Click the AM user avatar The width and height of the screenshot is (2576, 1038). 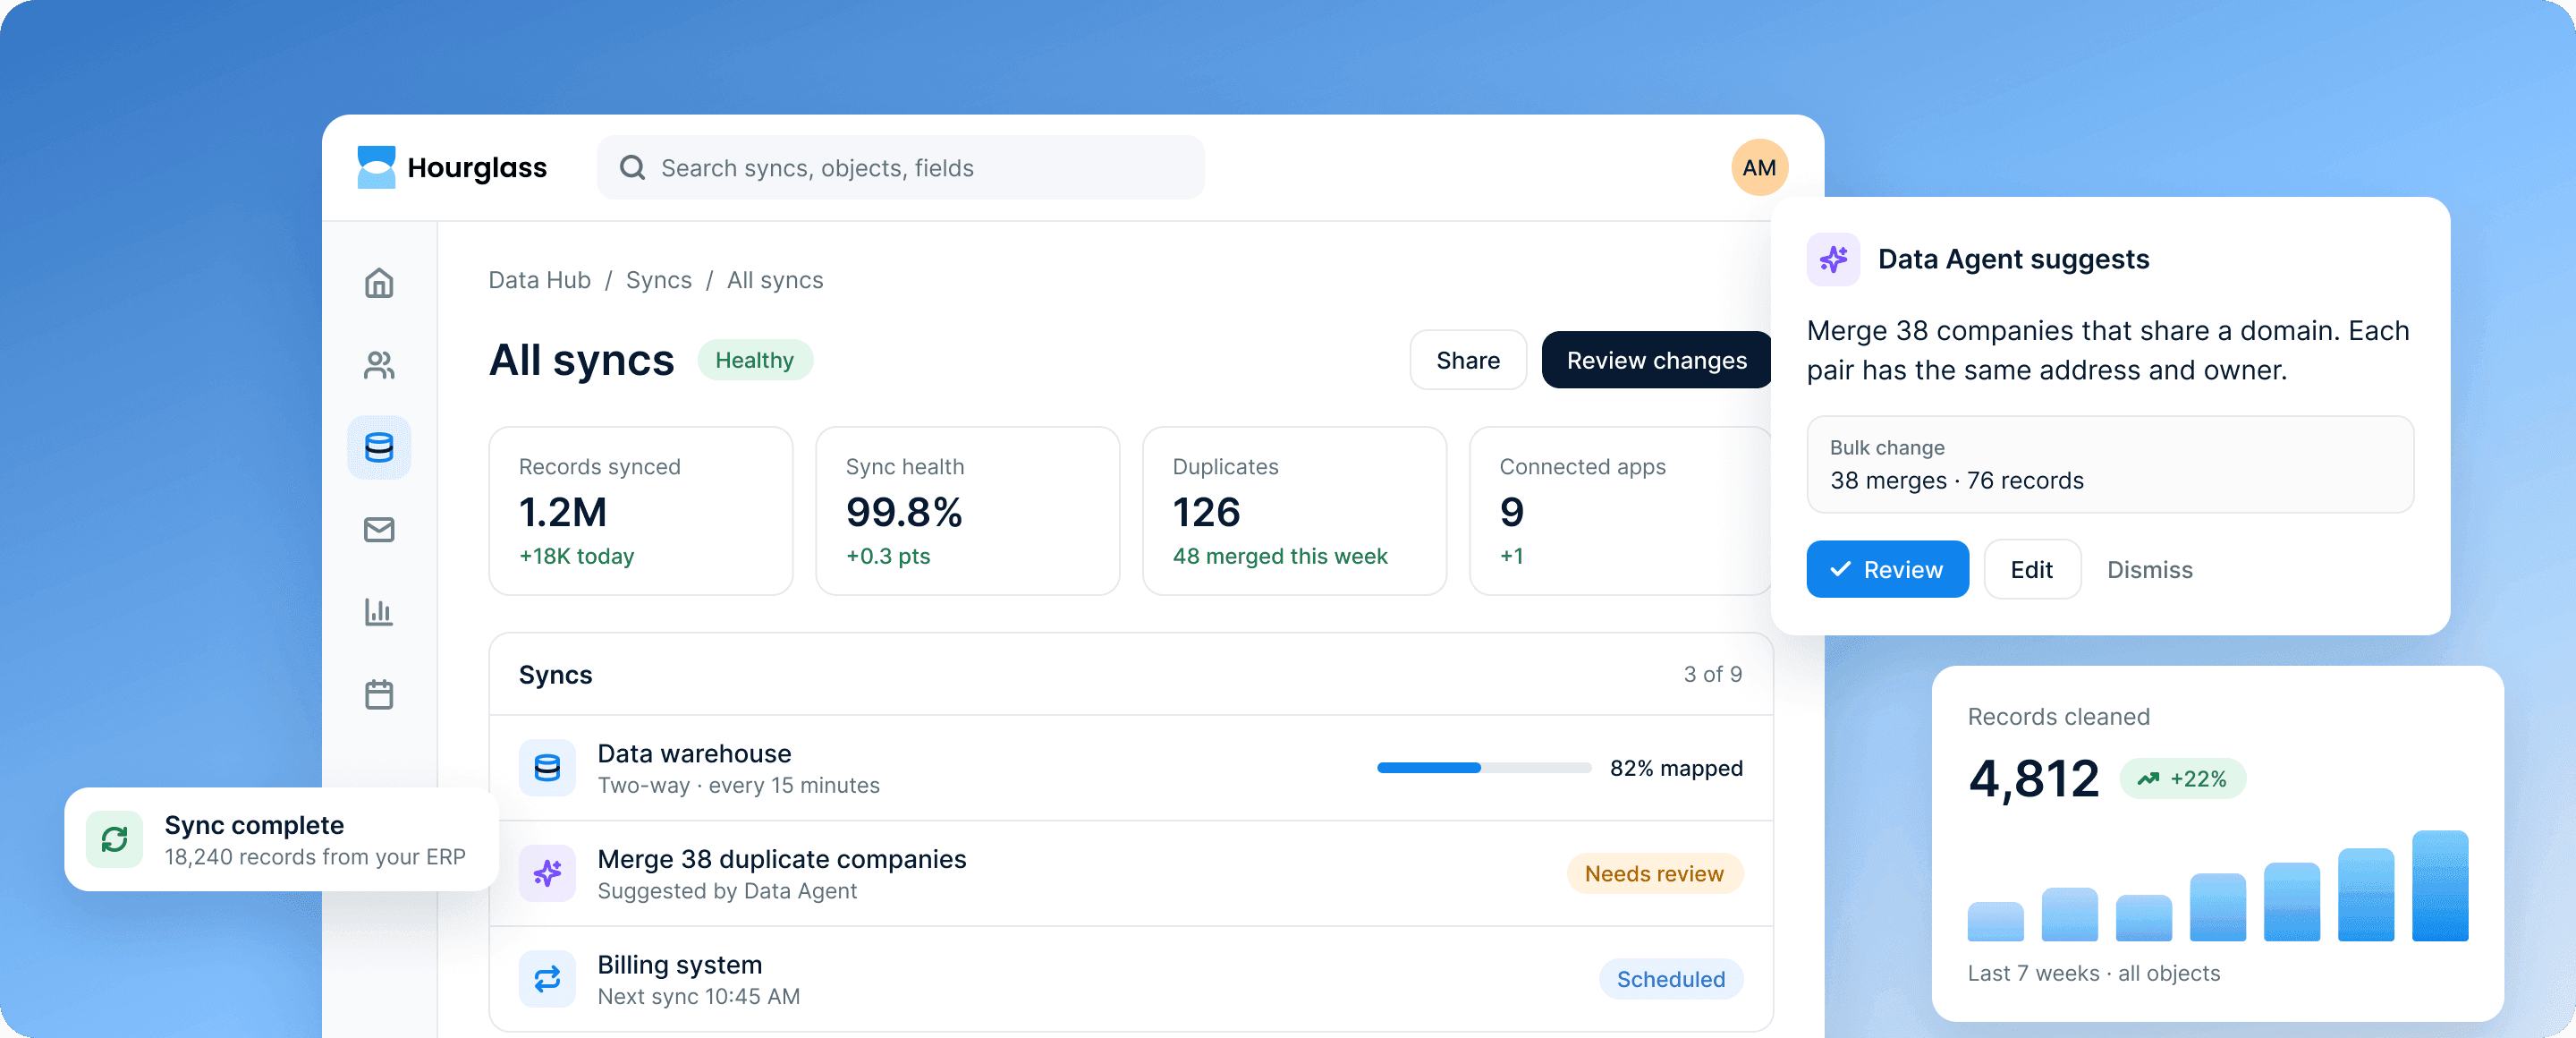(x=1759, y=167)
